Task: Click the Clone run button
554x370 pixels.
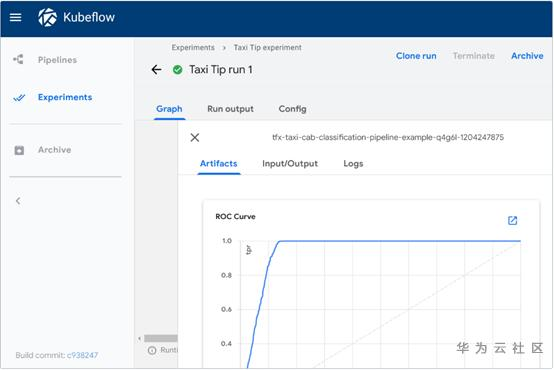Action: [416, 56]
